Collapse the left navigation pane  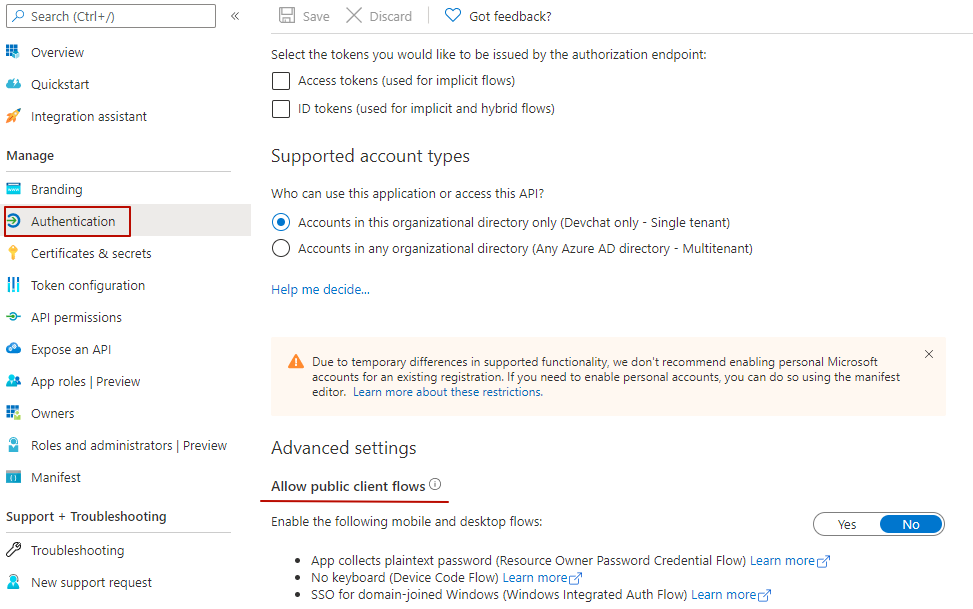pos(234,15)
